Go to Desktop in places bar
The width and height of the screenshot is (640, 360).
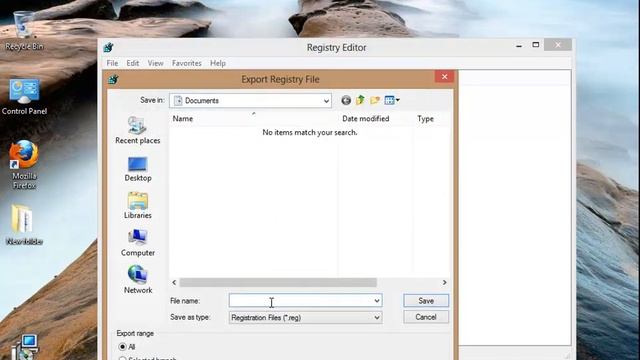coord(138,169)
